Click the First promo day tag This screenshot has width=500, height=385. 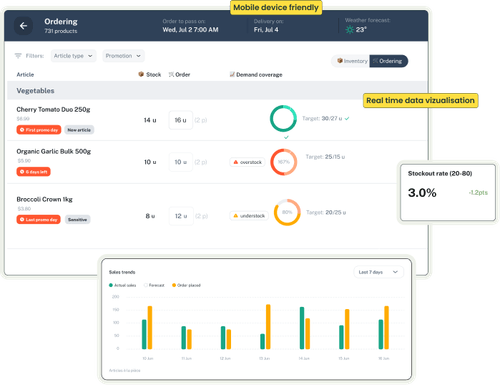[39, 130]
